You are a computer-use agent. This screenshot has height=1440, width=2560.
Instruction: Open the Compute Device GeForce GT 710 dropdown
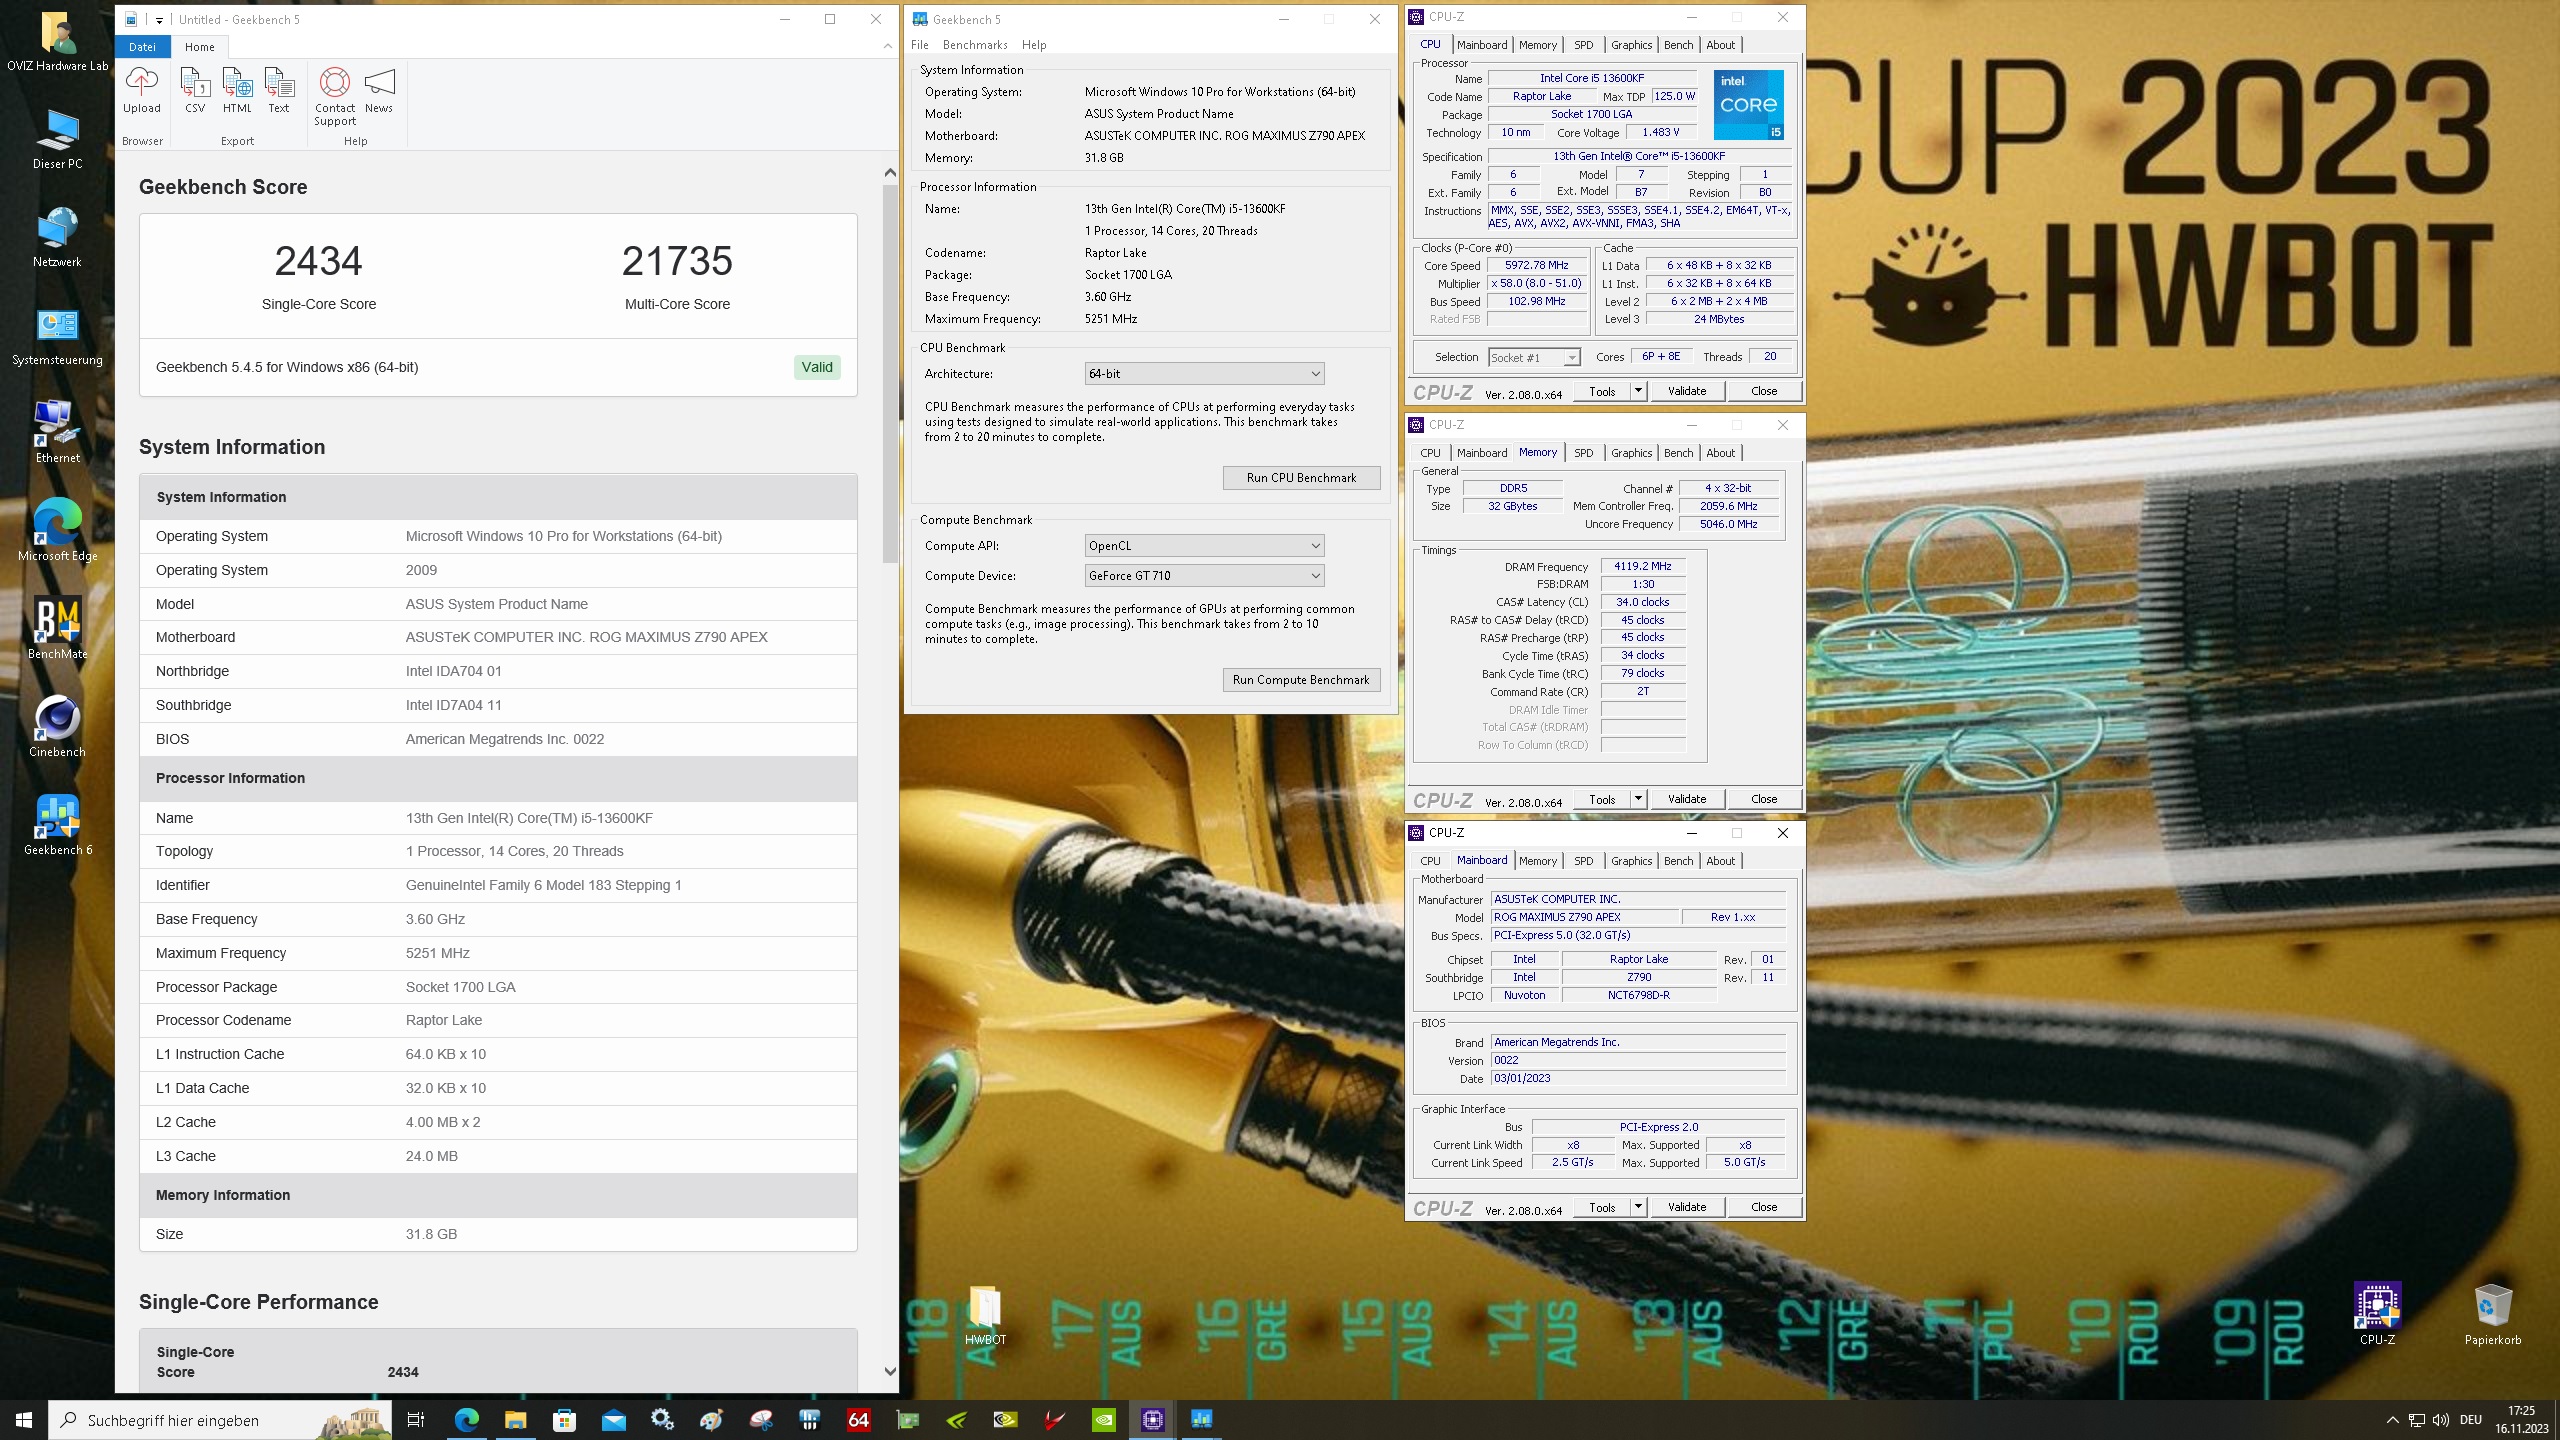tap(1204, 576)
